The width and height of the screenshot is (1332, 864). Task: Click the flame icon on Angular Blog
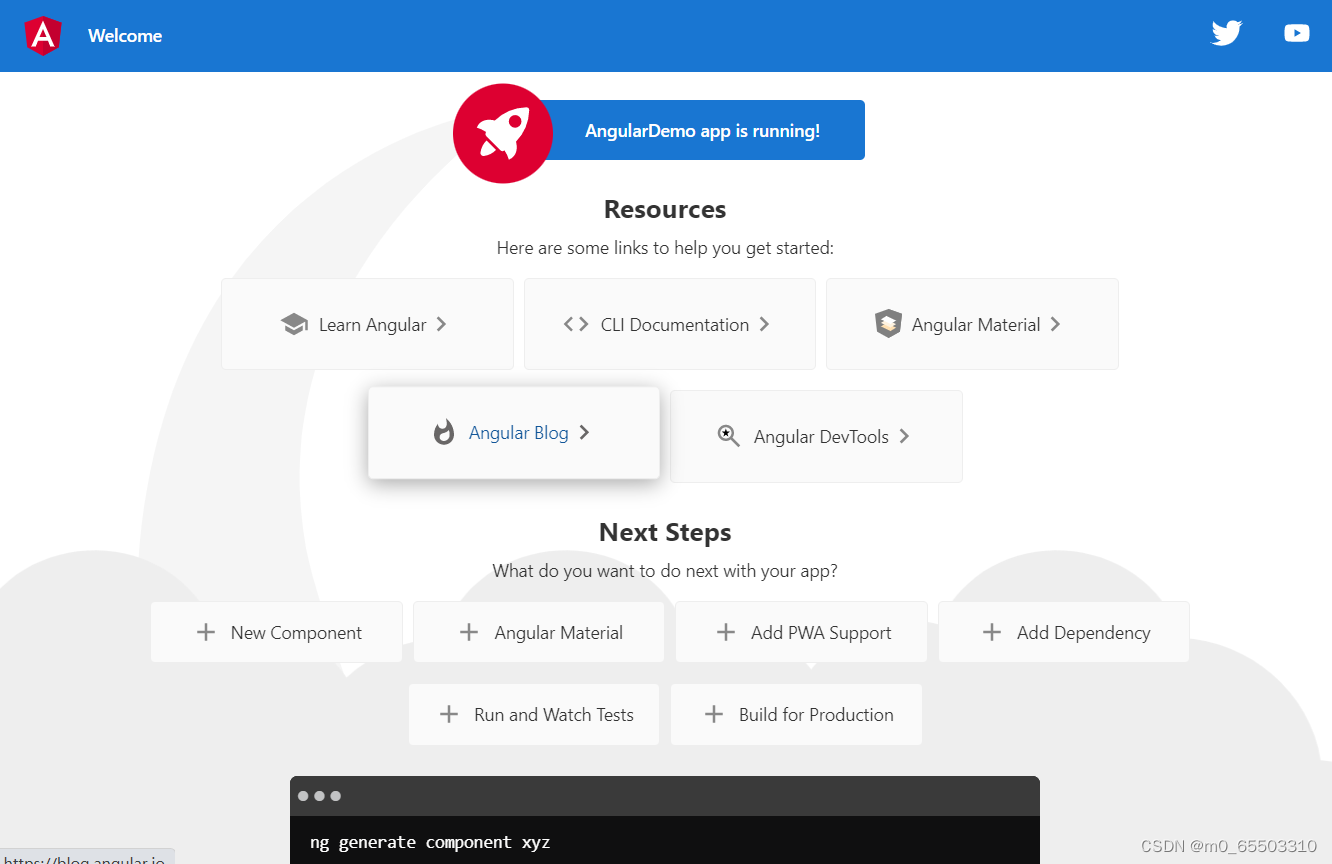coord(444,432)
